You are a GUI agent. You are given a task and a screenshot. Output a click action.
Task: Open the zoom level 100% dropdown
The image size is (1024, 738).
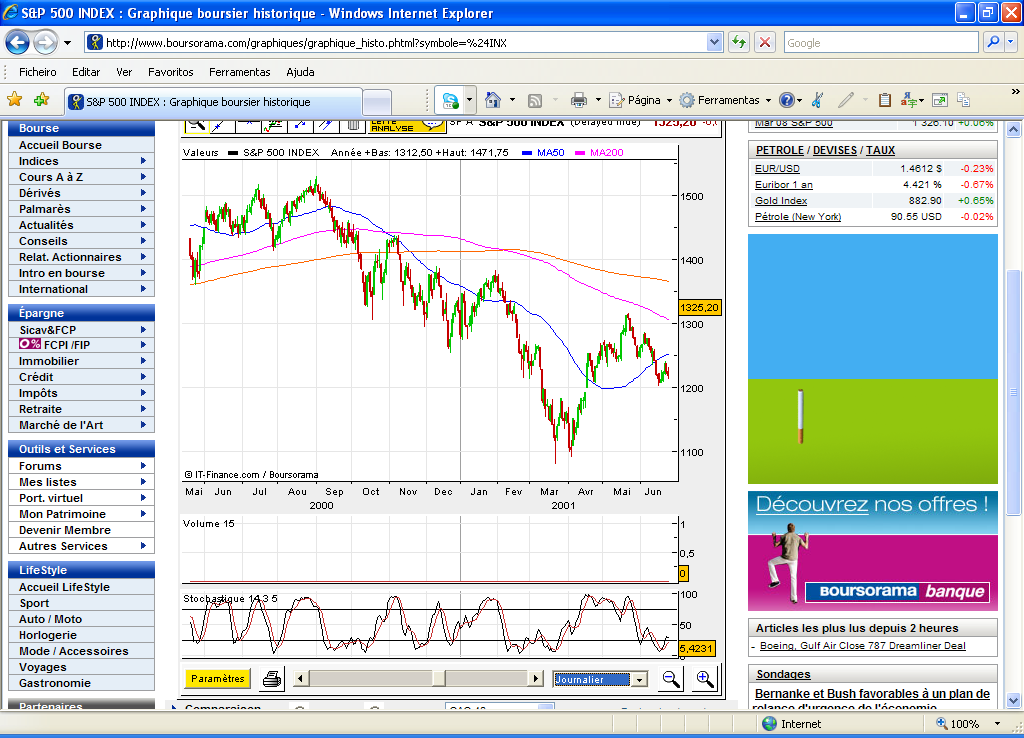pyautogui.click(x=997, y=724)
